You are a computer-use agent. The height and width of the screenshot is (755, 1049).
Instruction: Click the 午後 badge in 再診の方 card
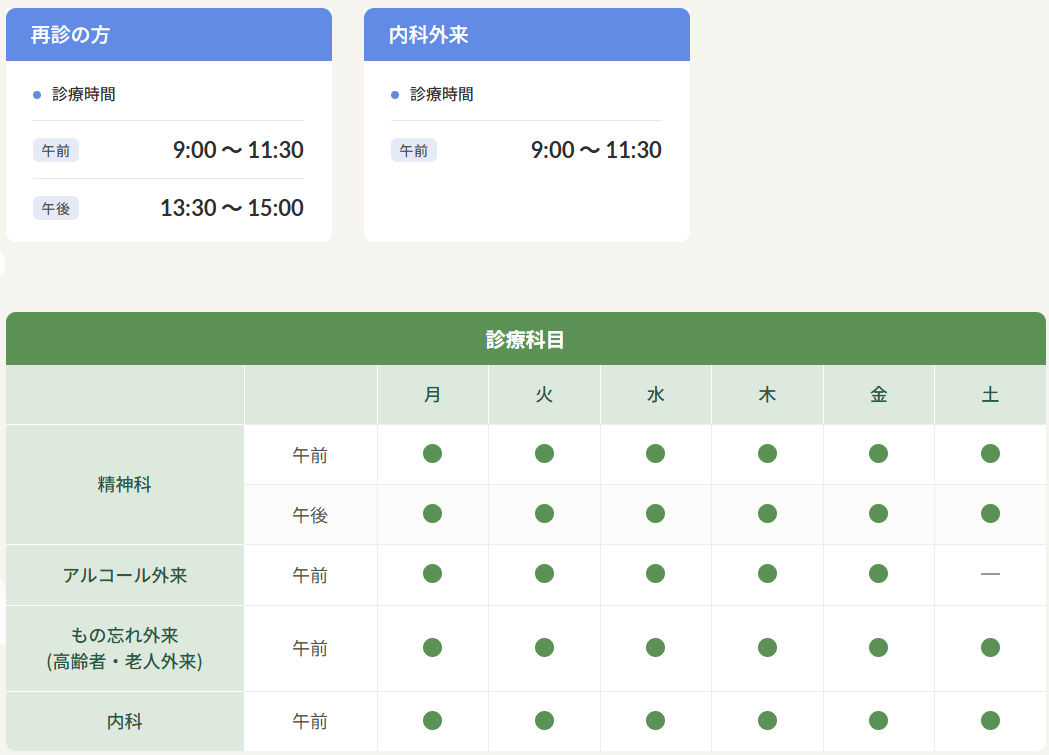(x=56, y=208)
